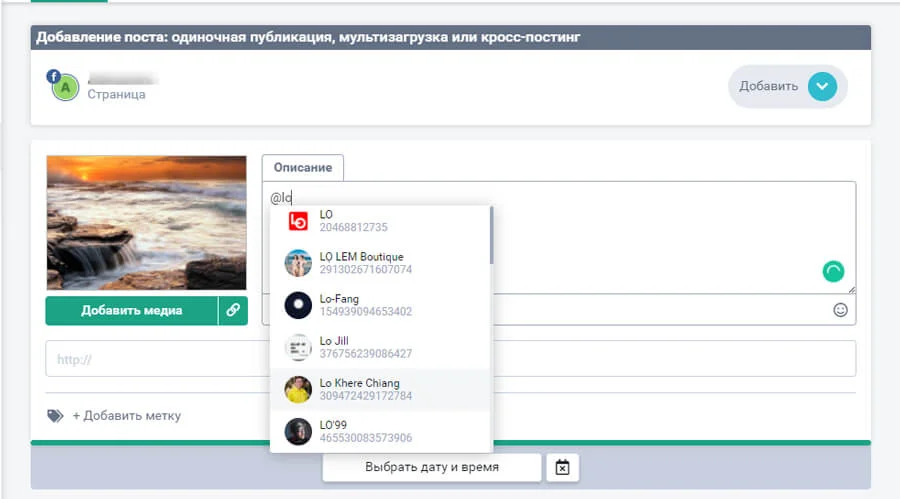Switch to the Описание tab

pos(302,168)
